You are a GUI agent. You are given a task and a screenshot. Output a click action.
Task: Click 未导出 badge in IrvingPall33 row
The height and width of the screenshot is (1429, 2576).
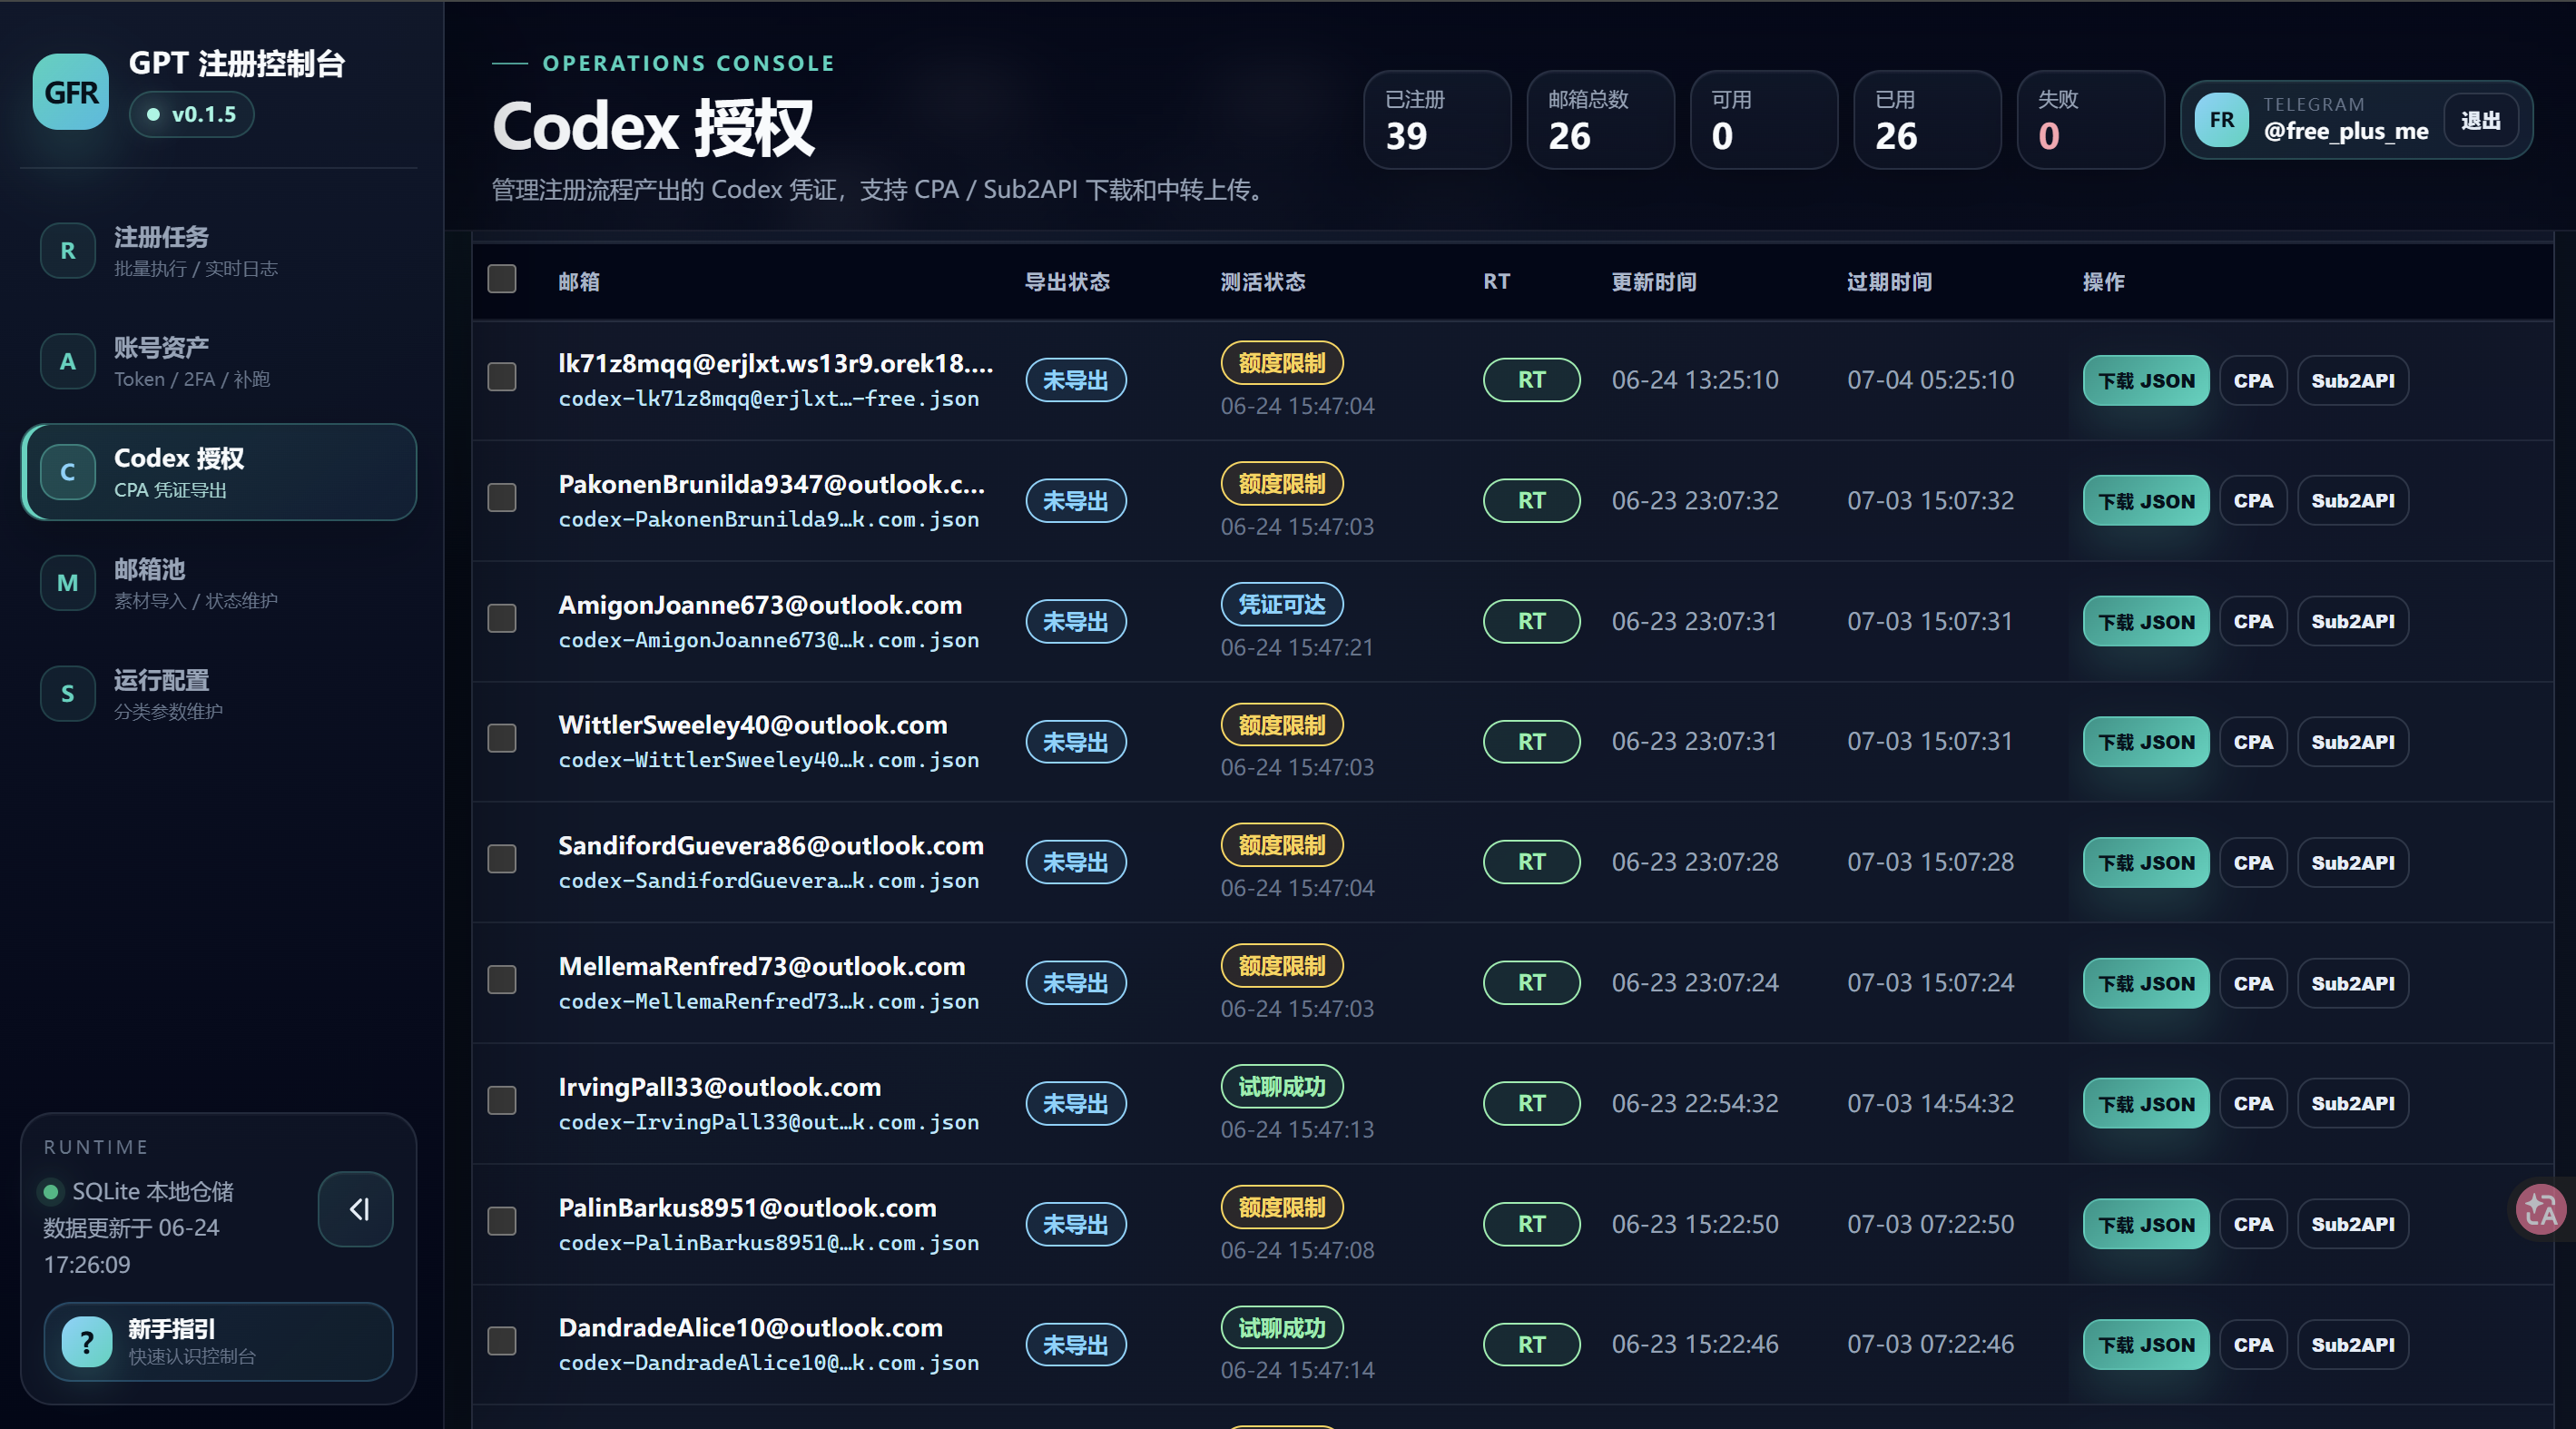1076,1104
